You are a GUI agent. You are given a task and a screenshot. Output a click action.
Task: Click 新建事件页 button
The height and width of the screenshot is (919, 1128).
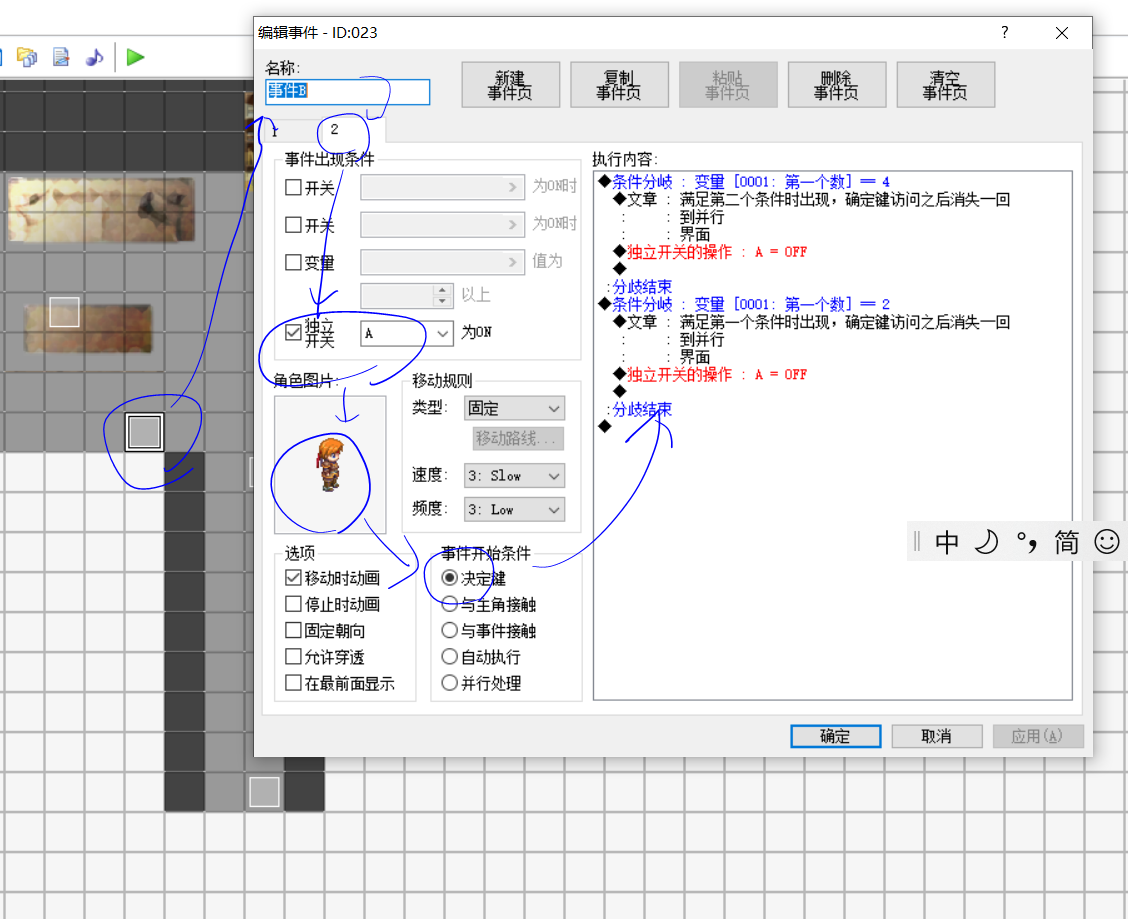pos(510,85)
